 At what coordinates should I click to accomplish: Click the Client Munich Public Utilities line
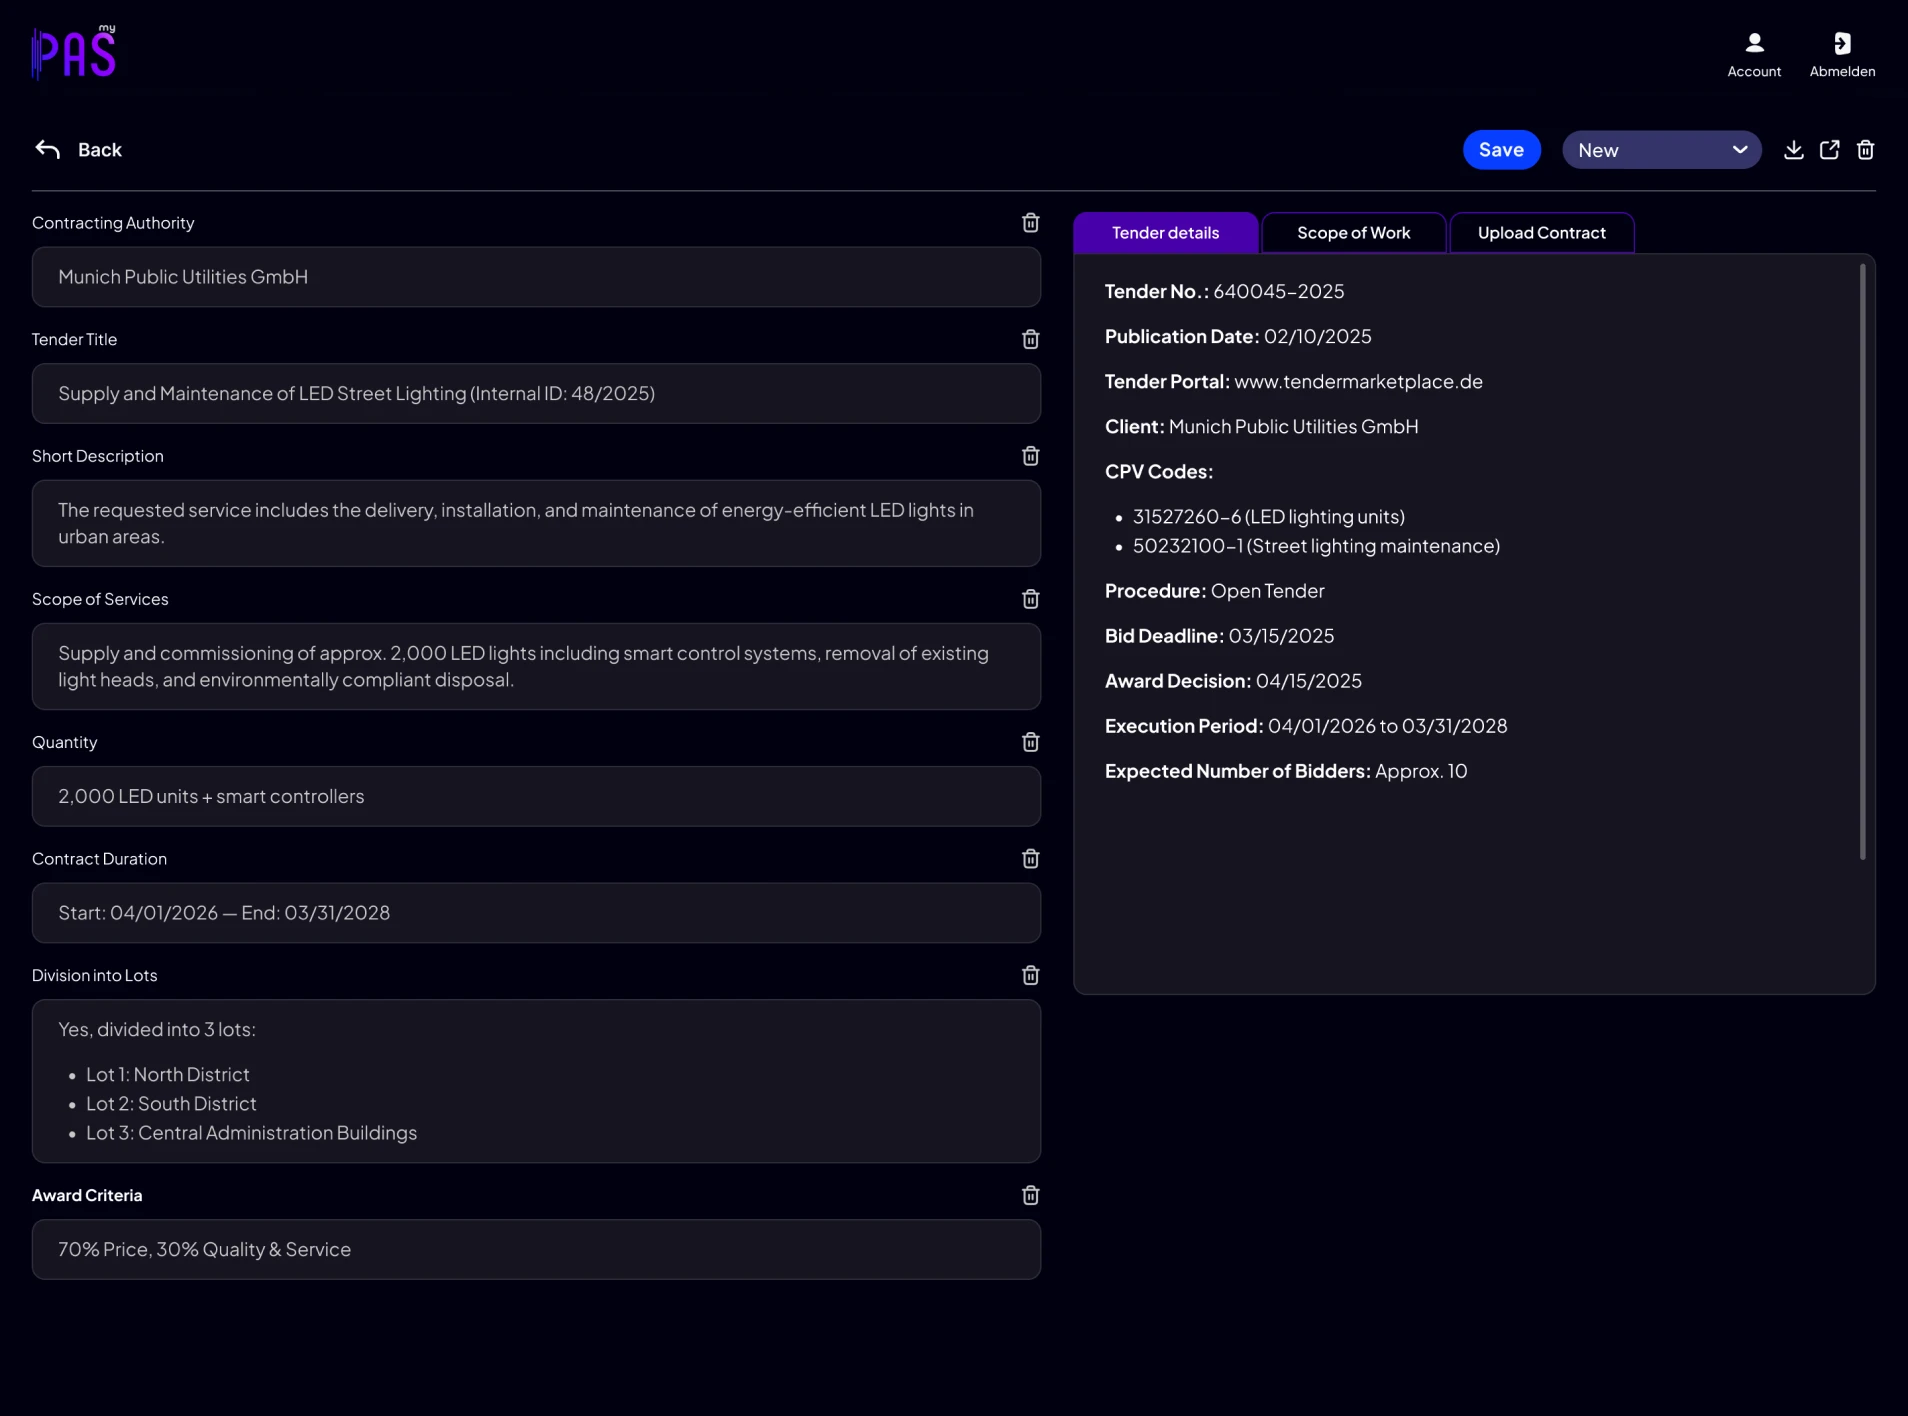[1261, 427]
